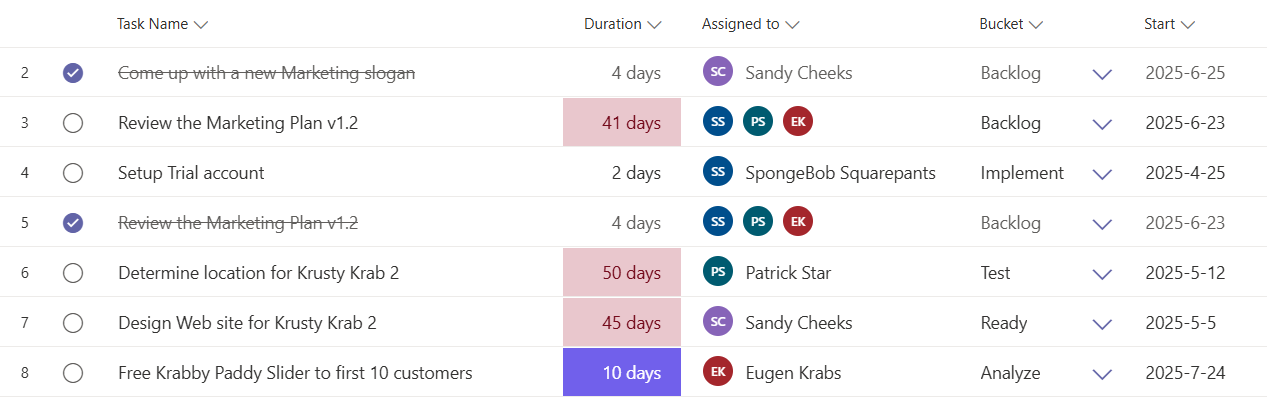This screenshot has width=1267, height=401.
Task: Mark Free Krabby Paddy Slider task complete
Action: pyautogui.click(x=73, y=373)
